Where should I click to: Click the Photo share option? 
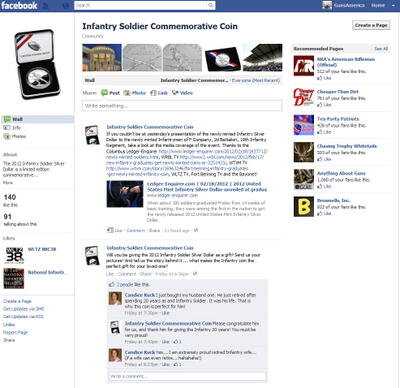coord(135,93)
